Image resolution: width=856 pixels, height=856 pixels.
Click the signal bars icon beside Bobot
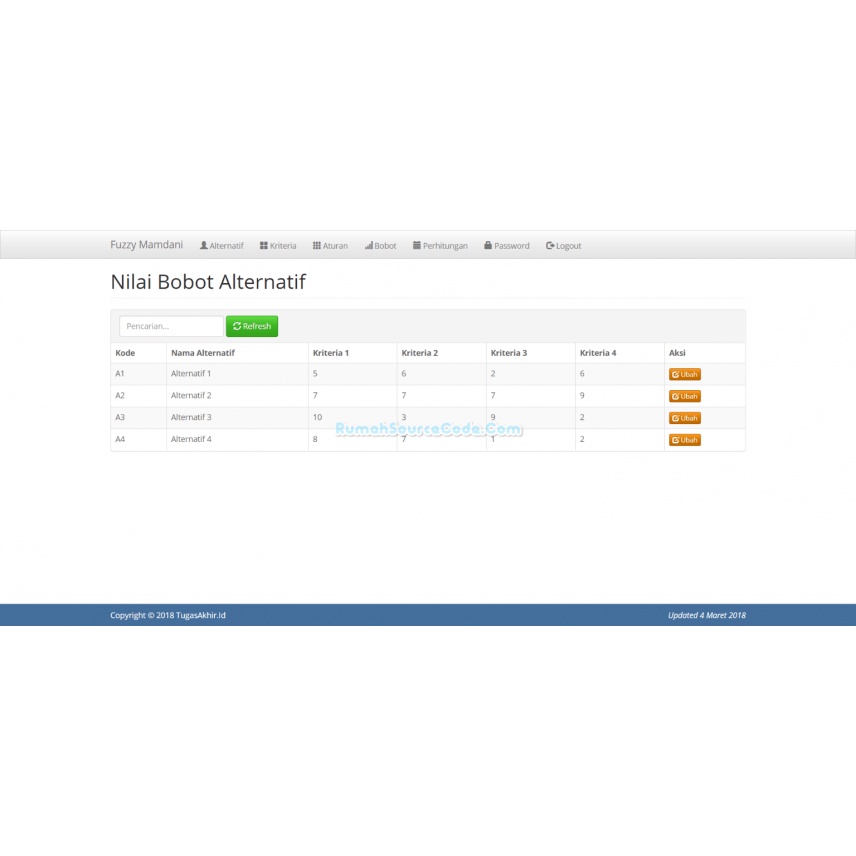pyautogui.click(x=369, y=245)
